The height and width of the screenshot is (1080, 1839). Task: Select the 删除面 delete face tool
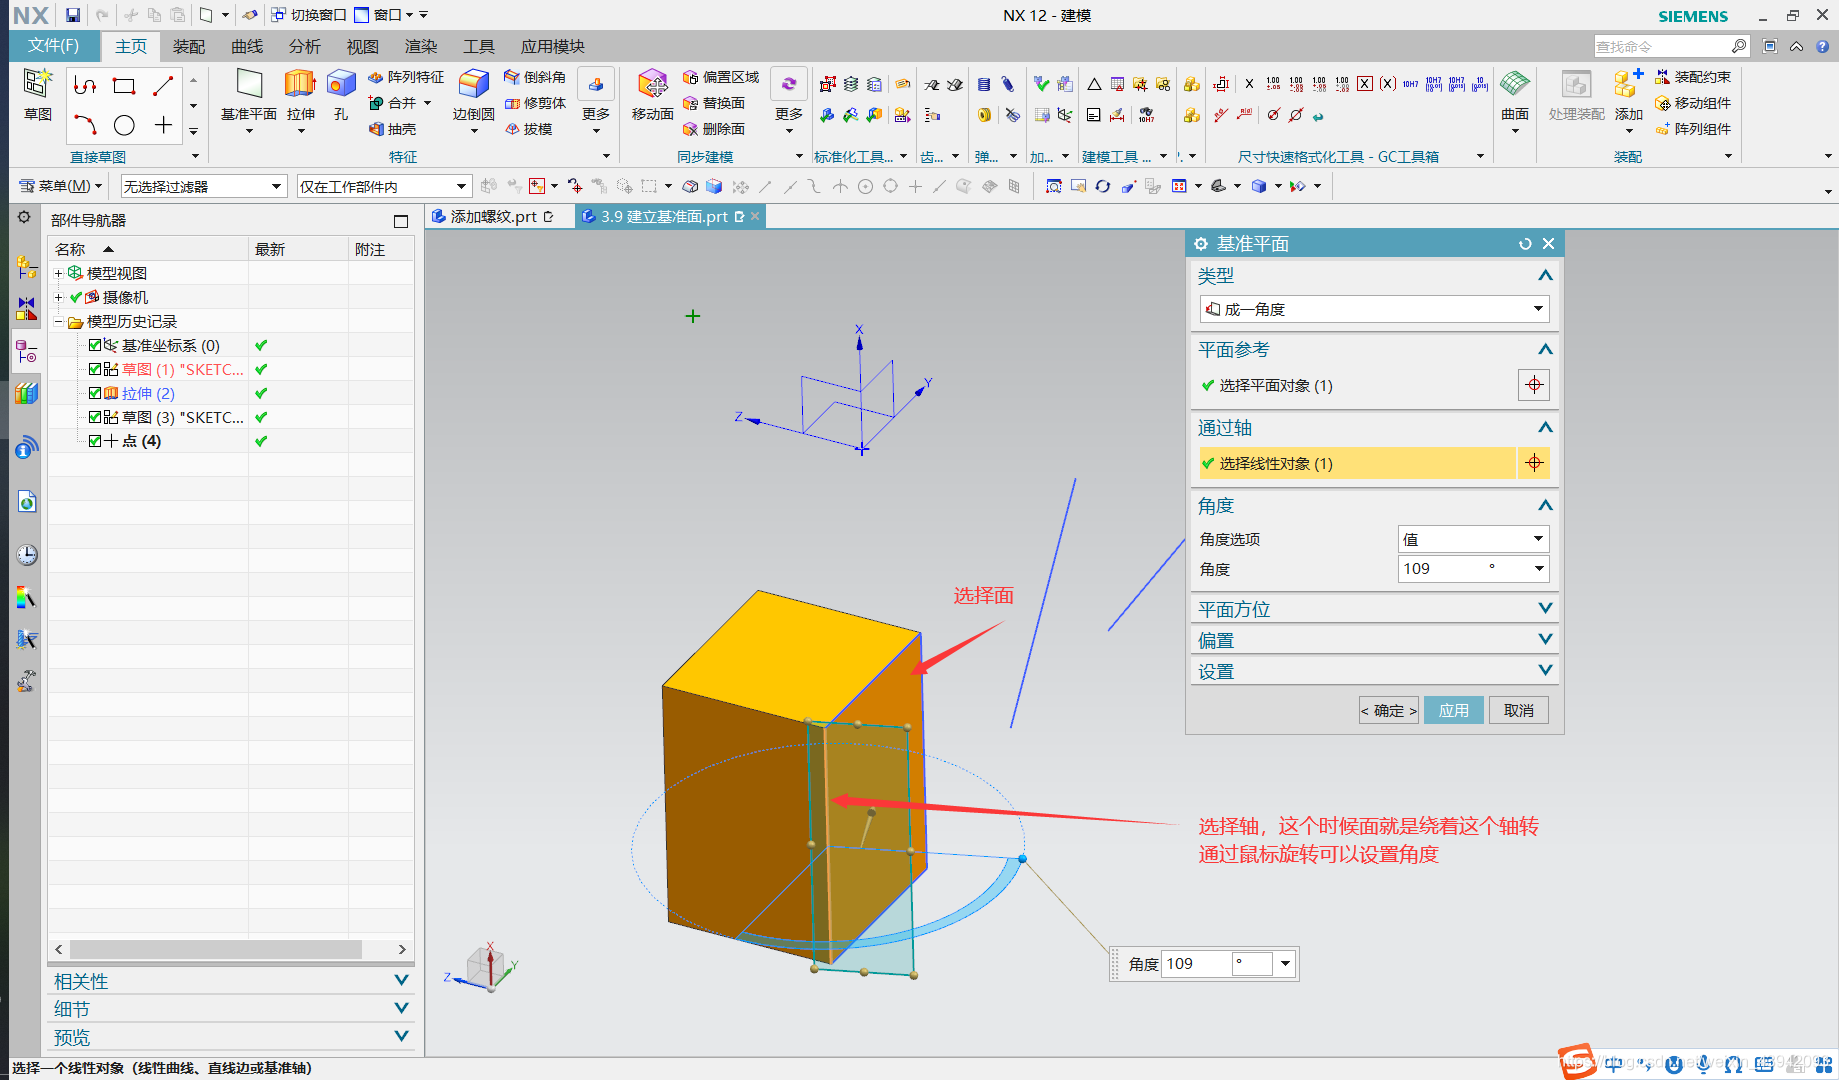714,129
